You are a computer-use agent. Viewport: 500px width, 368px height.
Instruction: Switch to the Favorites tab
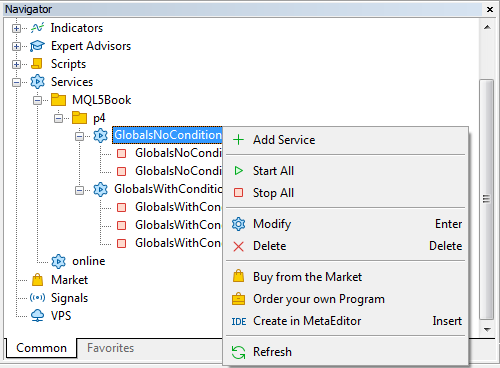pyautogui.click(x=110, y=348)
